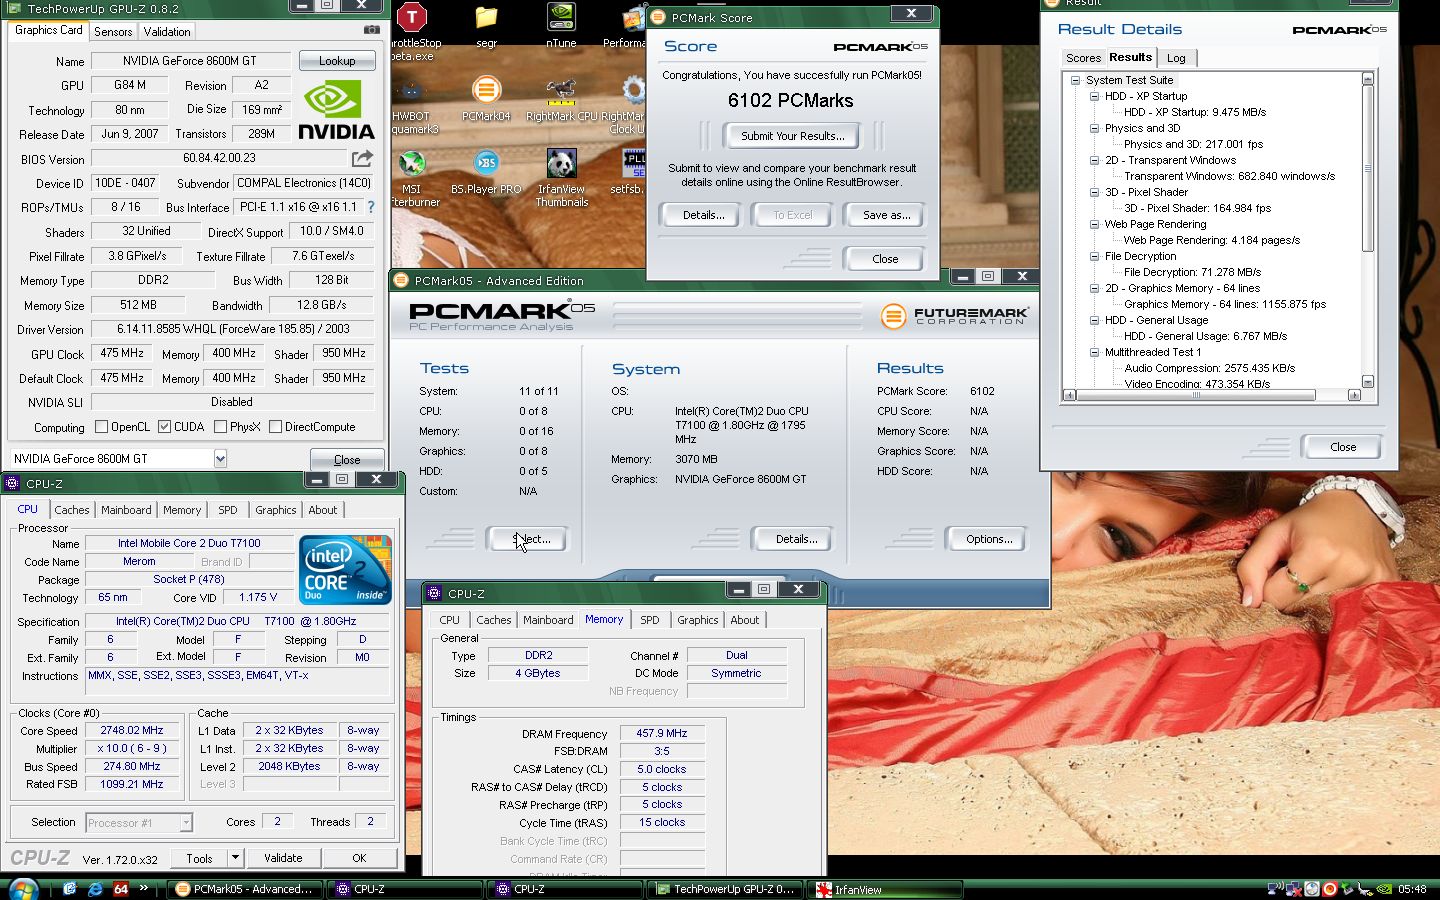1440x900 pixels.
Task: Launch PCMark04 from the desktop
Action: point(486,90)
